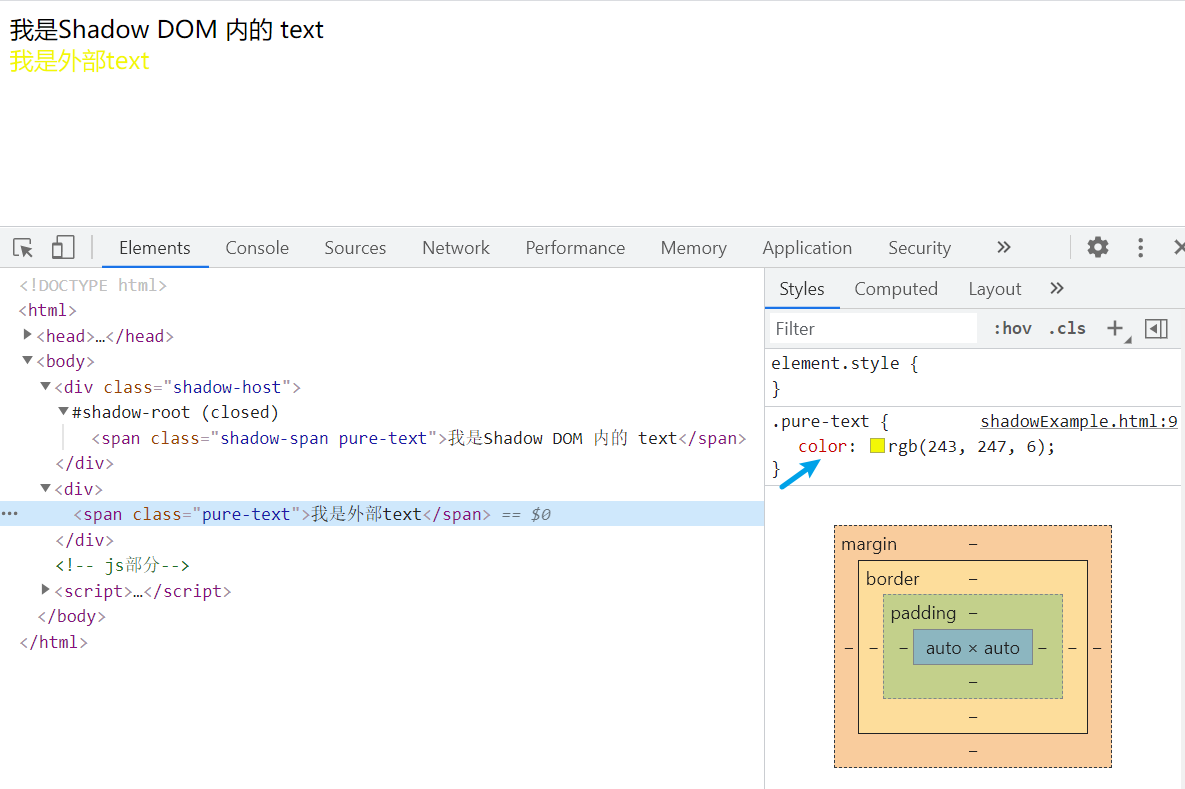Add new style rule plus icon
The height and width of the screenshot is (789, 1185).
tap(1115, 328)
